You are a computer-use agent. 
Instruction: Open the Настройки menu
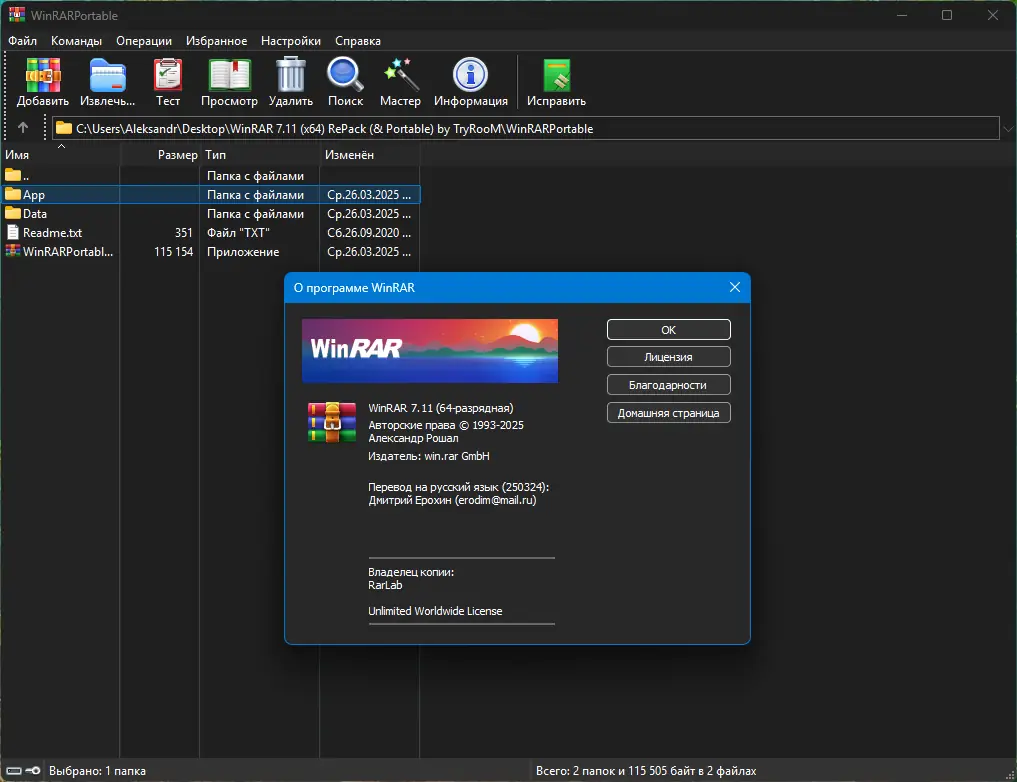click(x=291, y=41)
